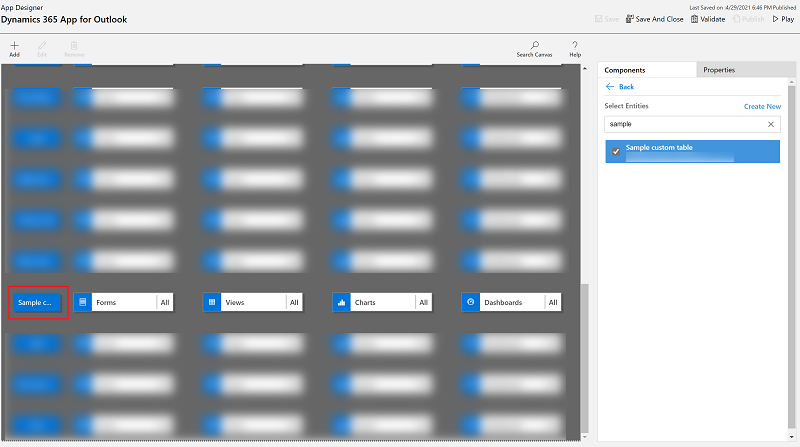Switch to the Components tab
This screenshot has height=447, width=800.
pyautogui.click(x=646, y=70)
